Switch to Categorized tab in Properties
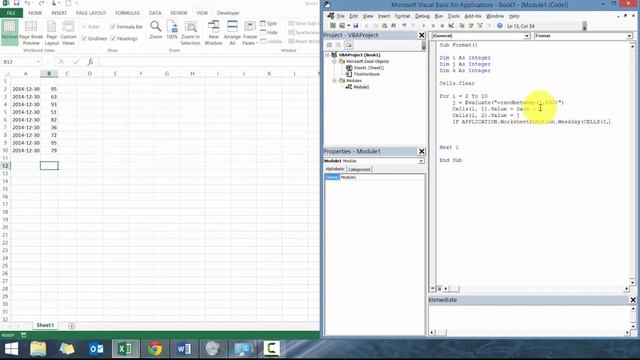Screen dimensions: 640x360 coord(359,169)
